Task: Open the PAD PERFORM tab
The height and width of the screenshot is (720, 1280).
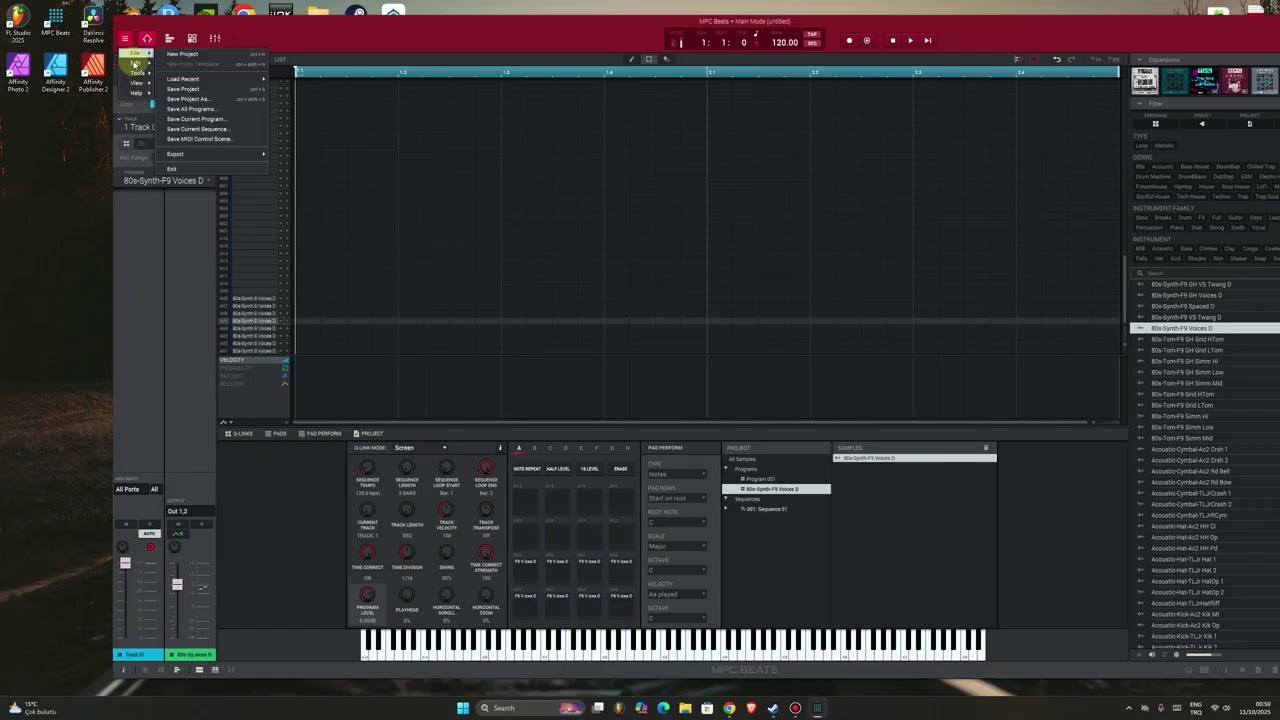Action: pyautogui.click(x=320, y=434)
